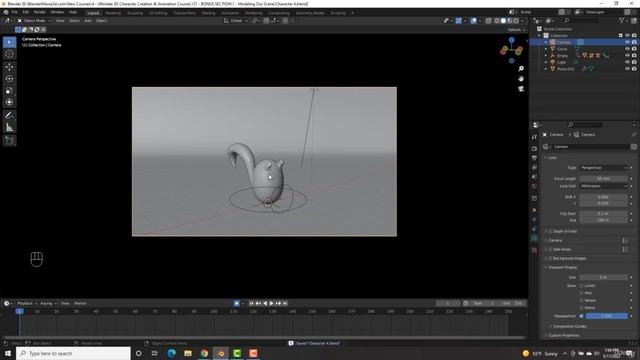640x360 pixels.
Task: Hide Plane.002 in outliner via eye icon
Action: (x=627, y=69)
